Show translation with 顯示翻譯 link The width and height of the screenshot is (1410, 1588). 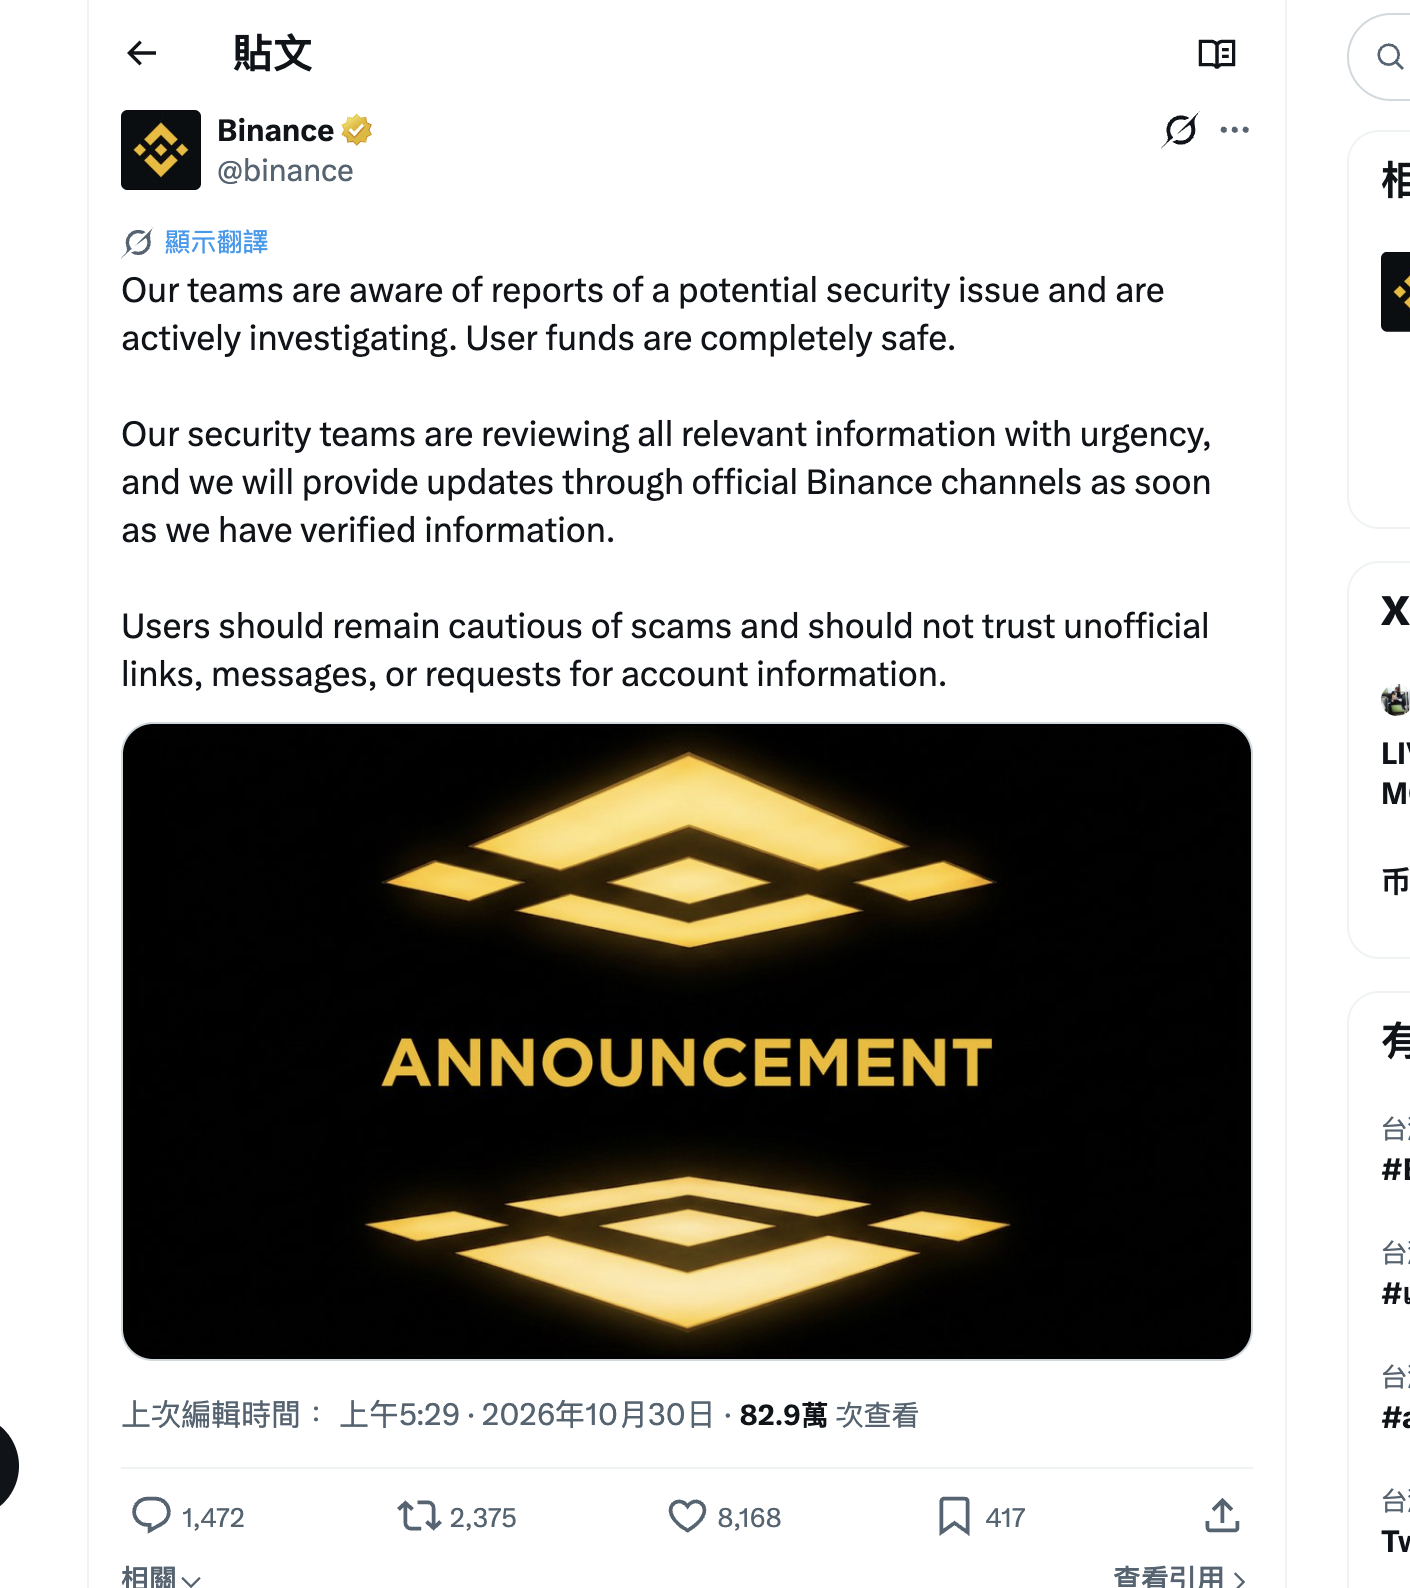[x=216, y=242]
